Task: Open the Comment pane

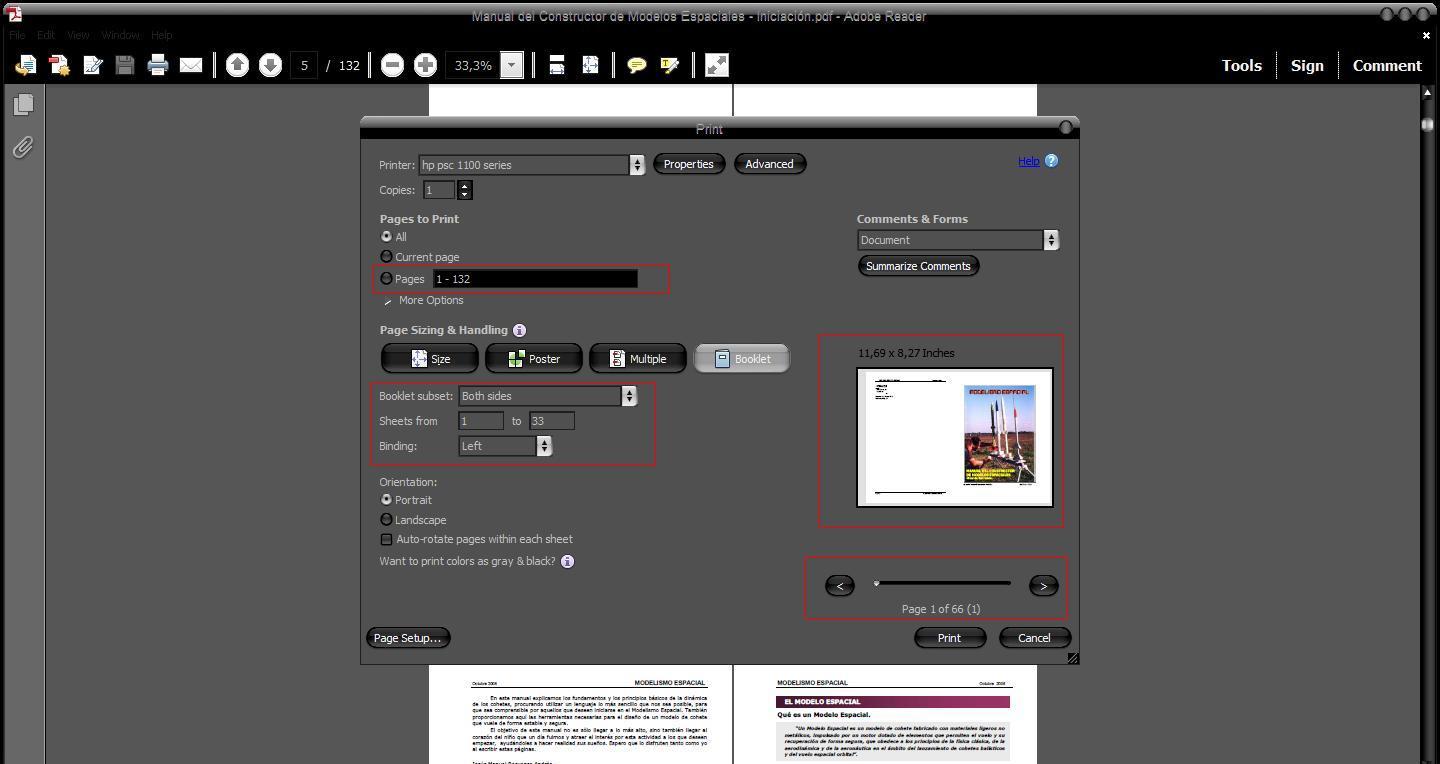Action: (x=1387, y=65)
